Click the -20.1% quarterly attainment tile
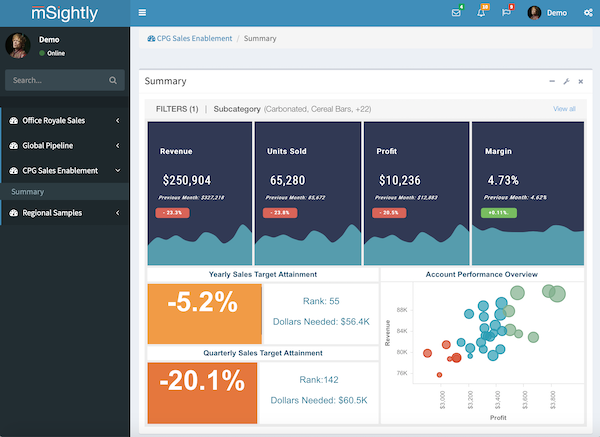The height and width of the screenshot is (437, 600). tap(202, 393)
